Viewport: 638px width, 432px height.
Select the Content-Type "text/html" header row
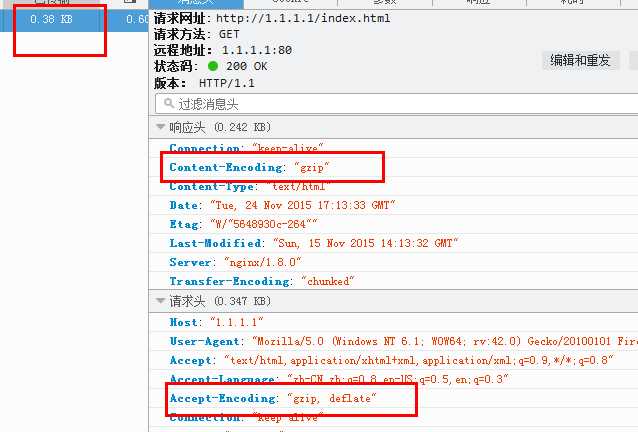pyautogui.click(x=394, y=186)
